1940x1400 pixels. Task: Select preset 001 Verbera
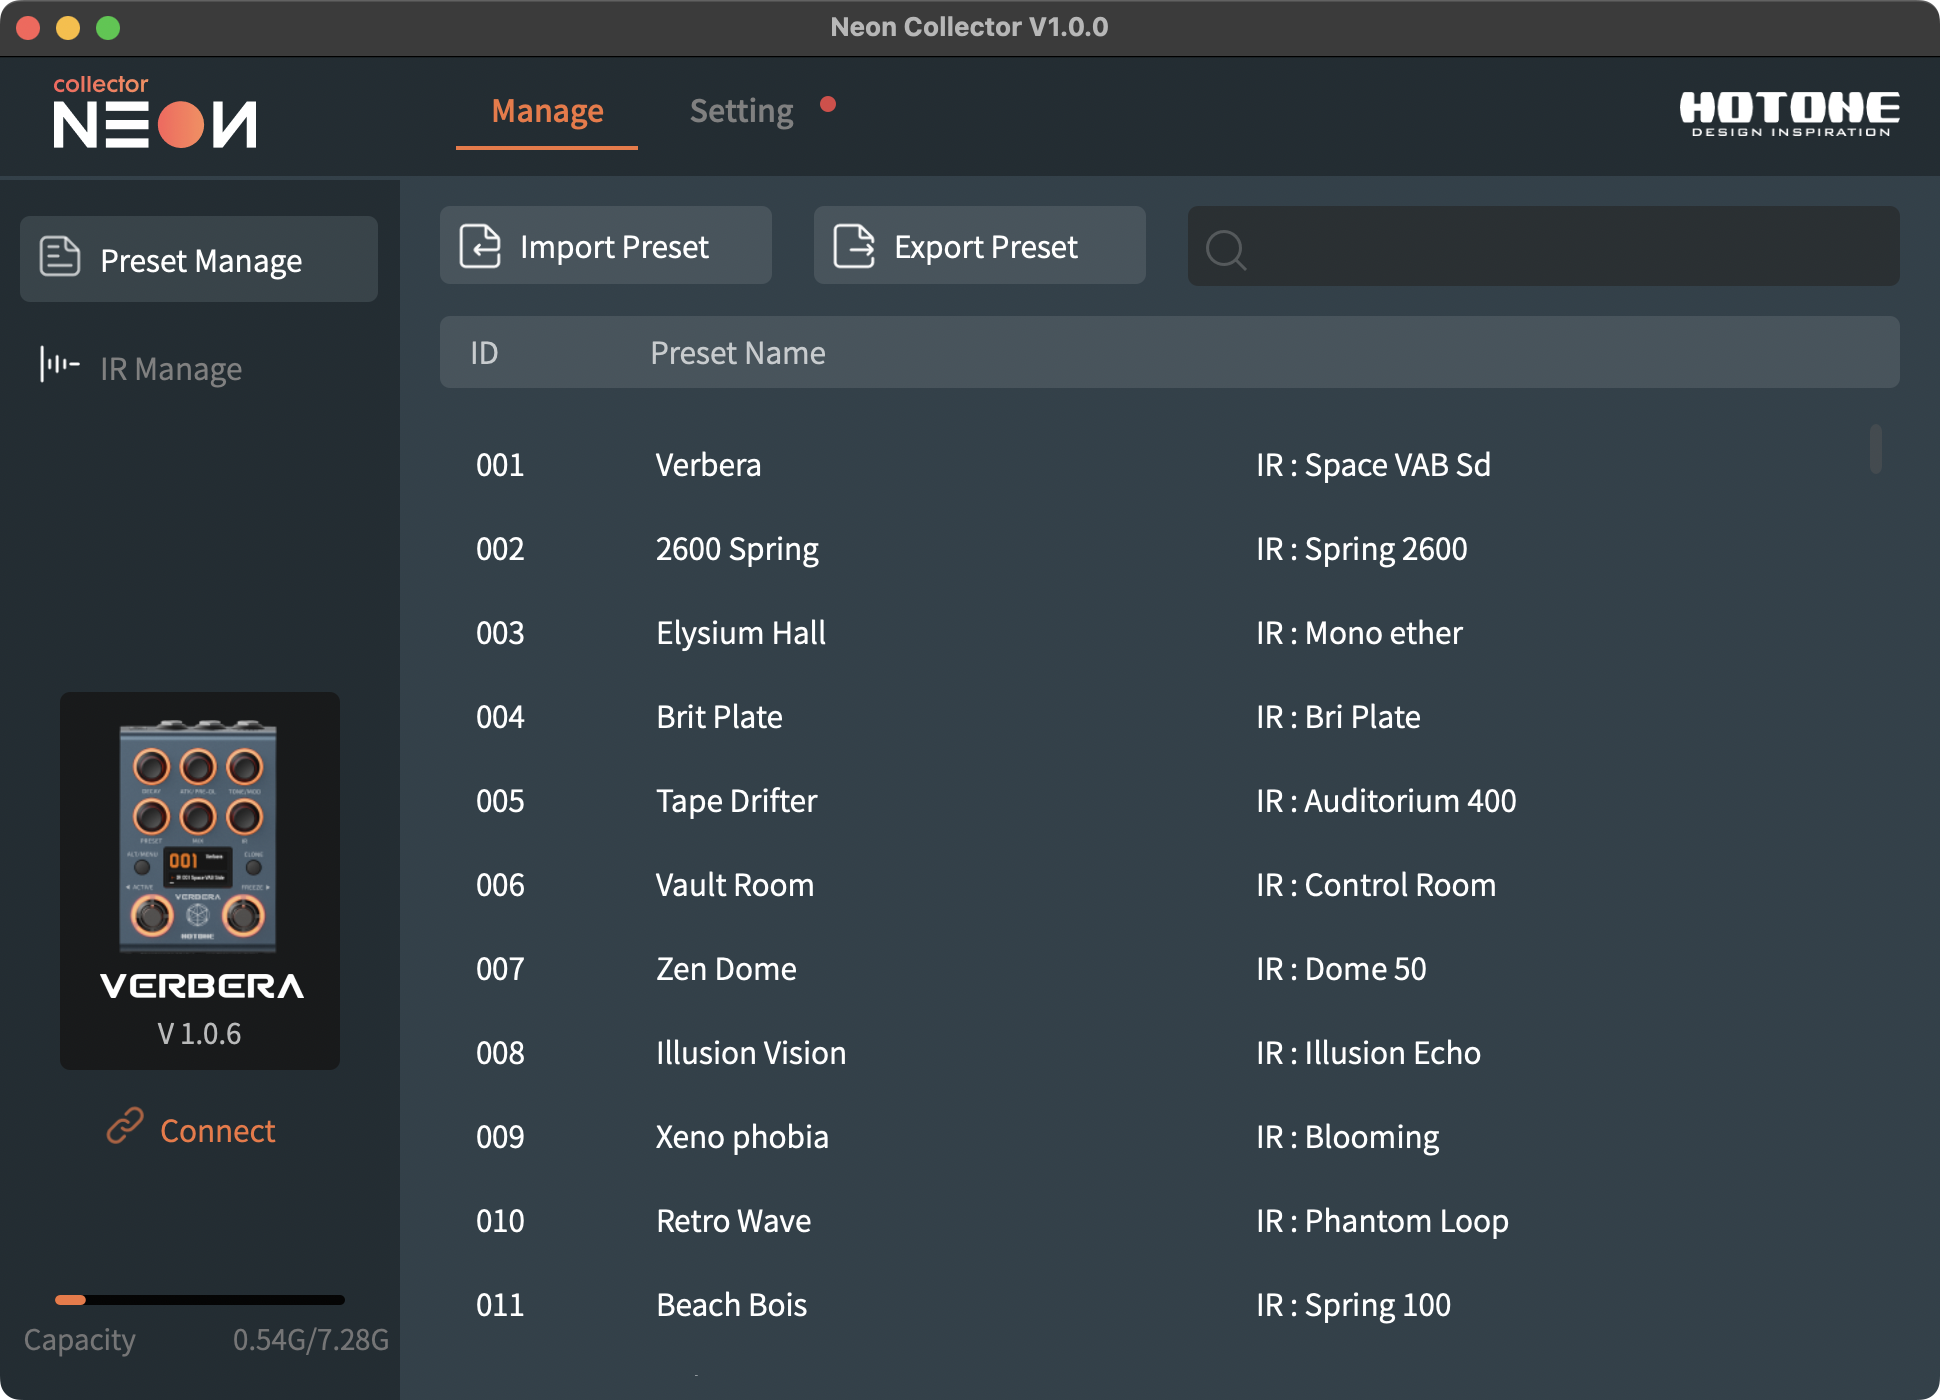click(x=1150, y=465)
